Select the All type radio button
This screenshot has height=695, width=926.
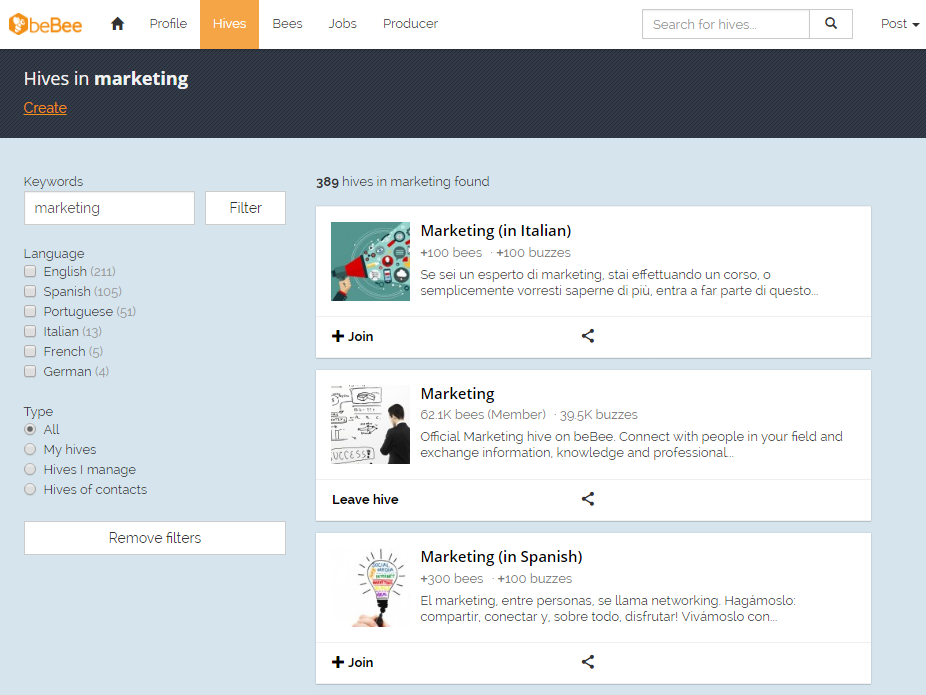(30, 429)
